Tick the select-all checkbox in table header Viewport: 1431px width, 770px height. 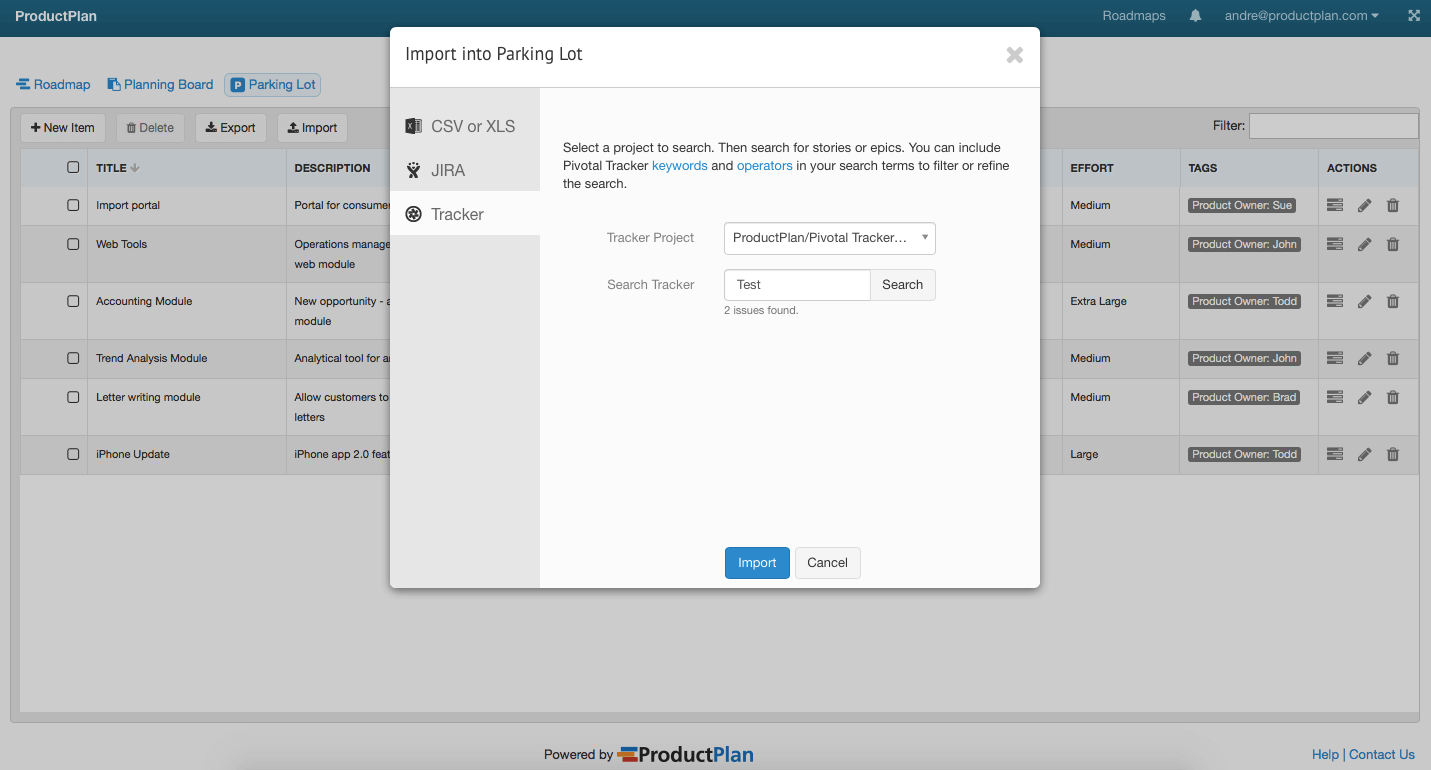tap(73, 167)
